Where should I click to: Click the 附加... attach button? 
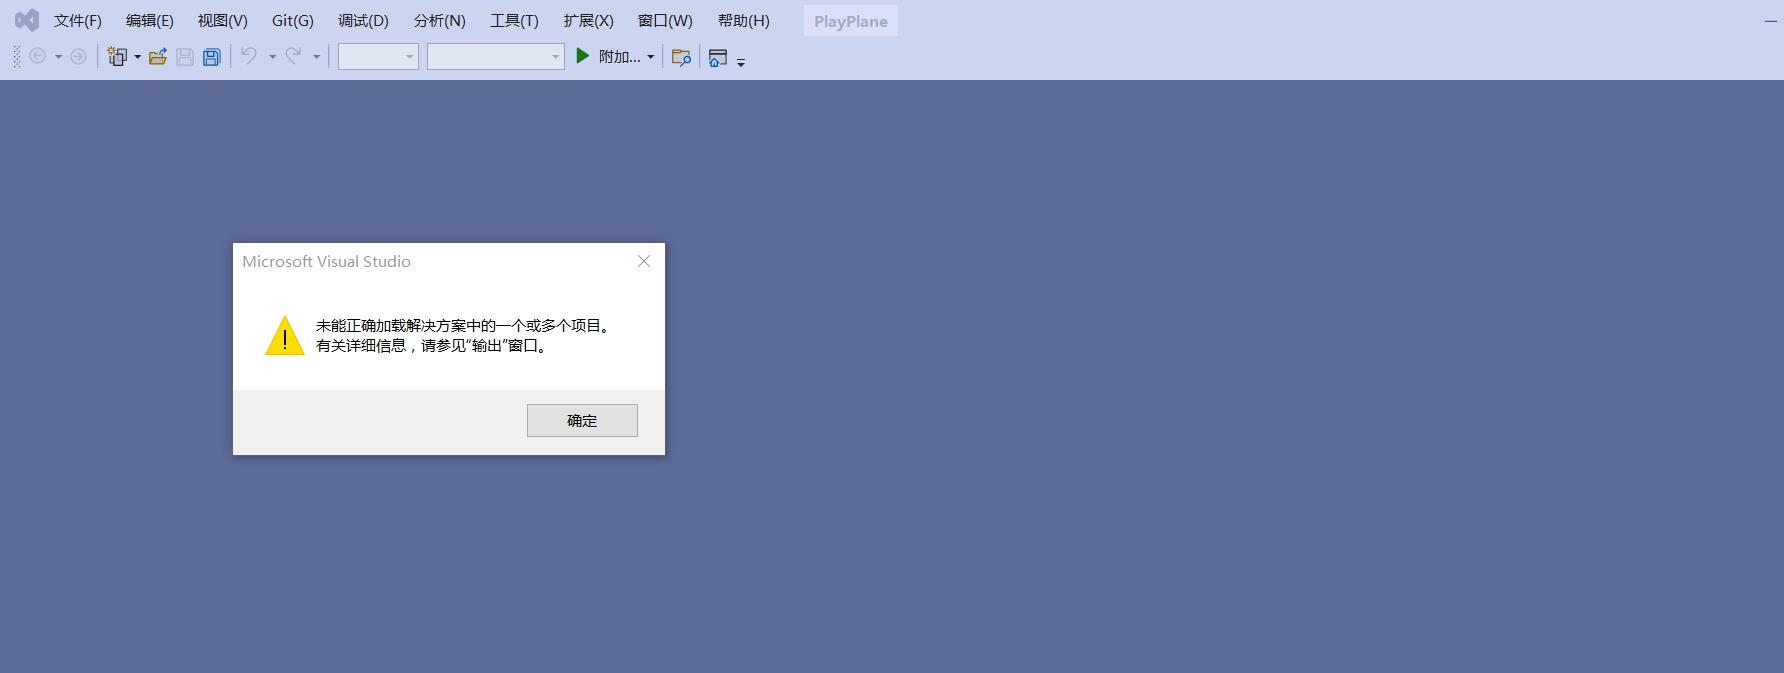point(619,57)
